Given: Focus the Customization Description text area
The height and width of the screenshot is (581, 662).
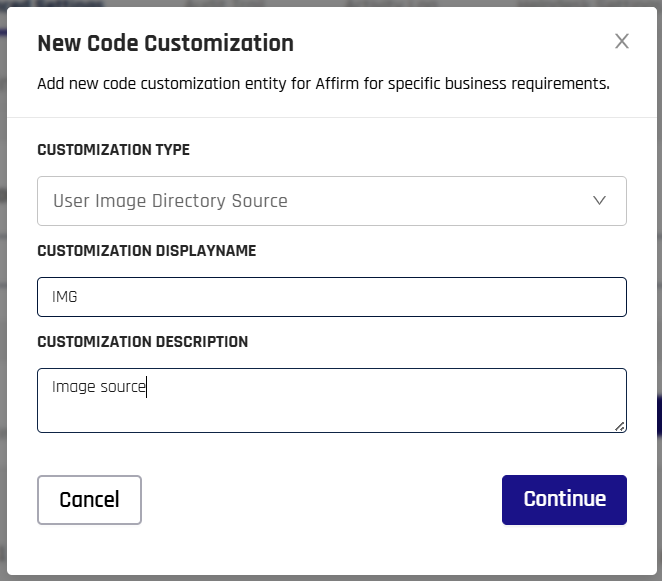Looking at the screenshot, I should [x=331, y=410].
